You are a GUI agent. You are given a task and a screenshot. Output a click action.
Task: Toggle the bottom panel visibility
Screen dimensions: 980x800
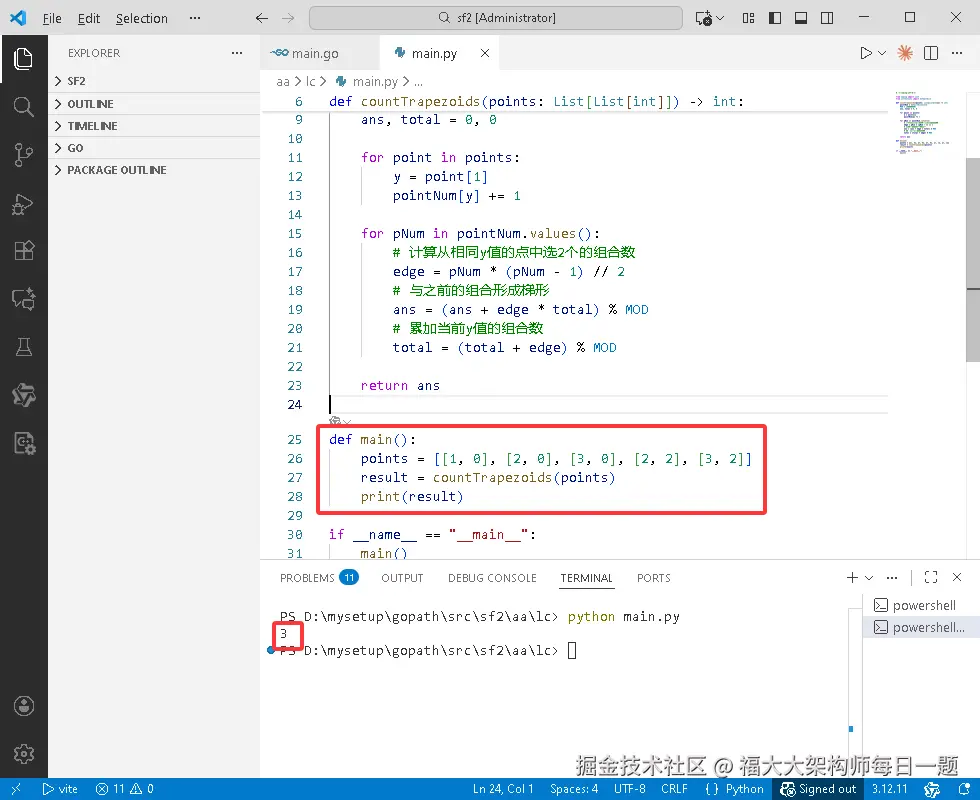point(801,18)
